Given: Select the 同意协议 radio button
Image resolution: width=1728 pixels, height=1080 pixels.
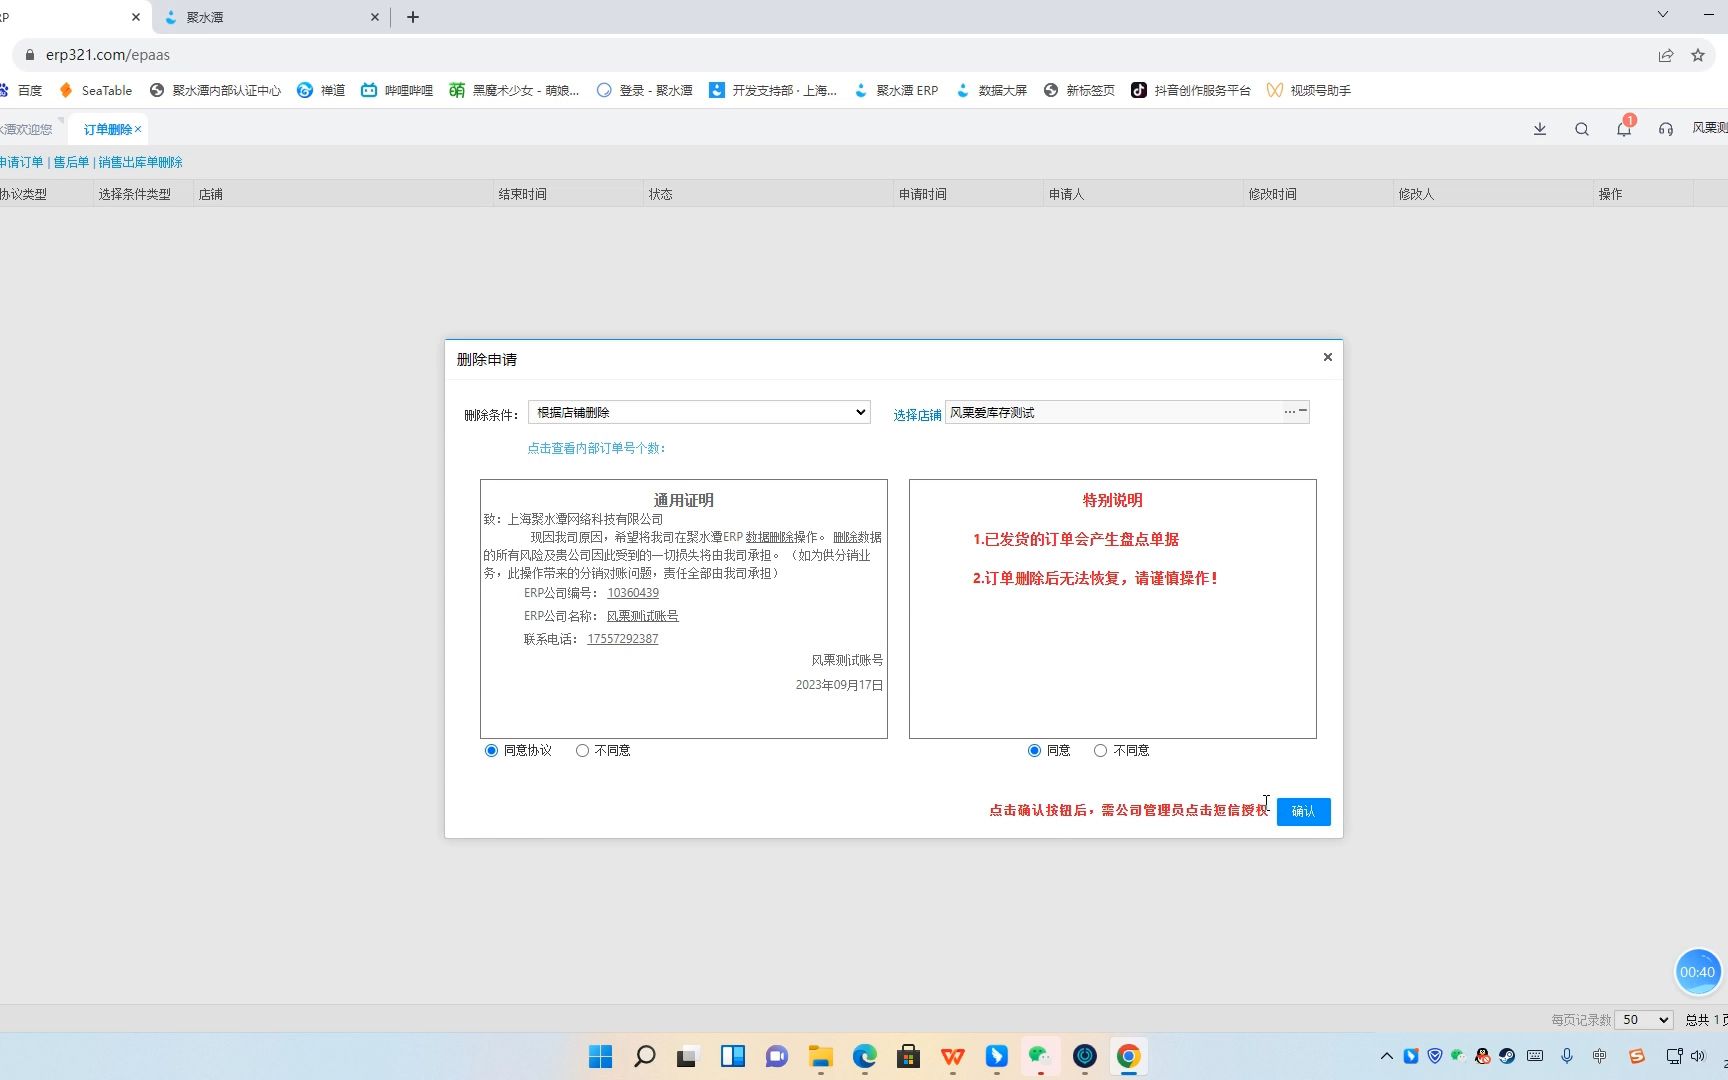Looking at the screenshot, I should click(491, 750).
